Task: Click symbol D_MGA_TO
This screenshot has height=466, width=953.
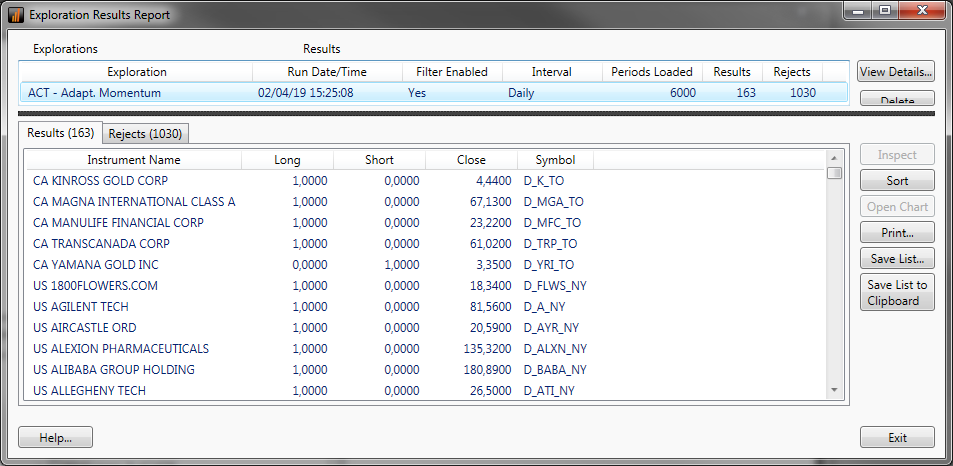Action: point(553,202)
